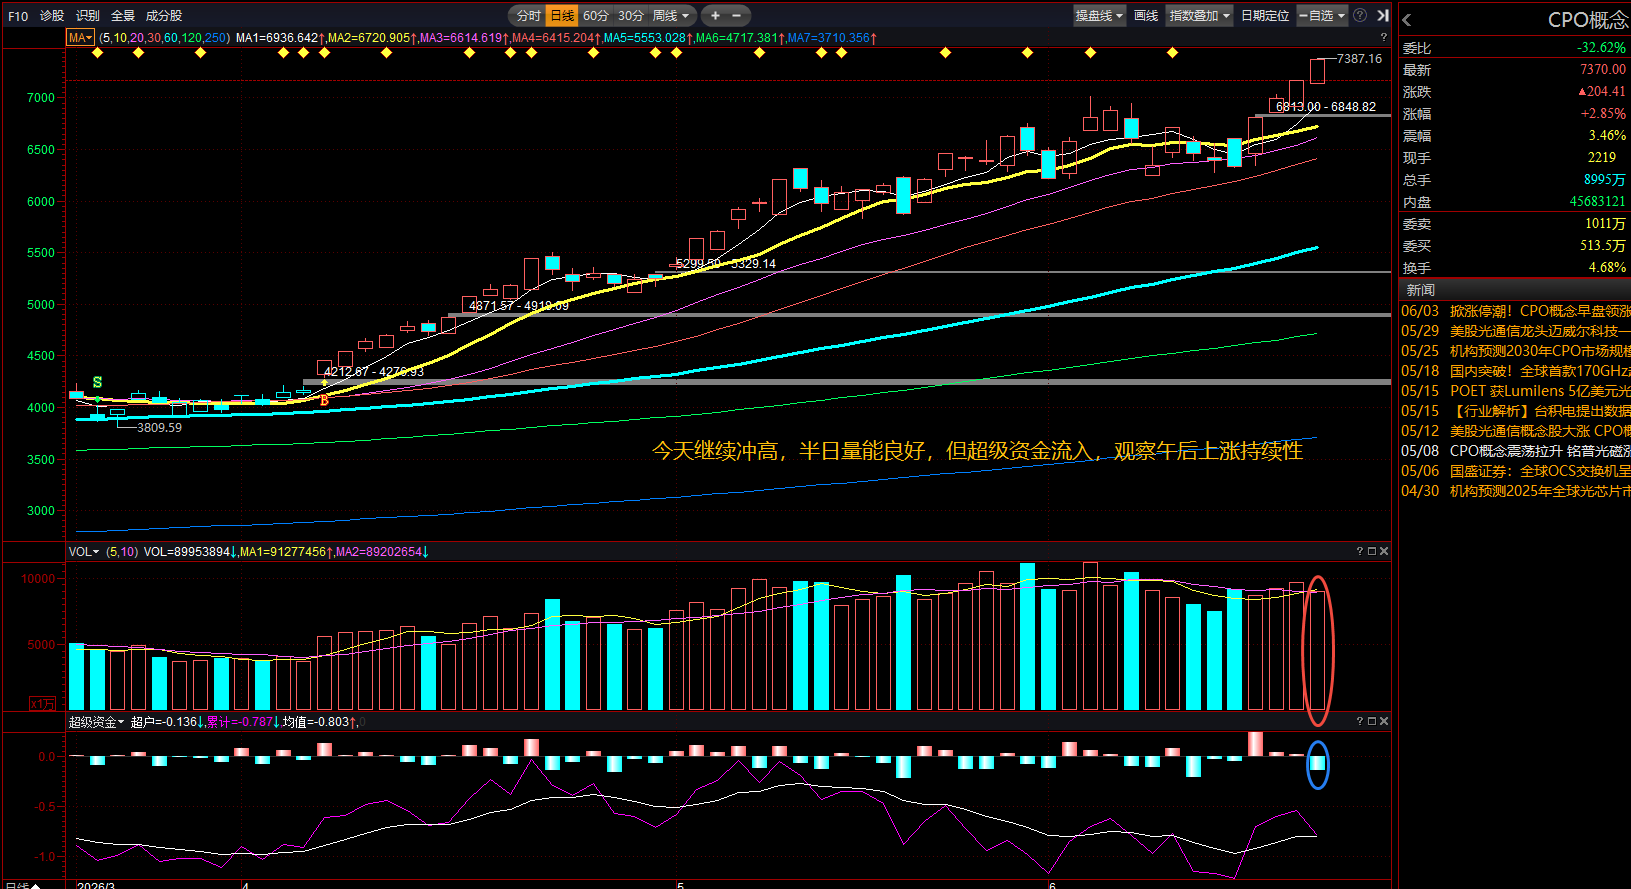Open the 成分股 menu
Viewport: 1631px width, 889px height.
point(164,15)
